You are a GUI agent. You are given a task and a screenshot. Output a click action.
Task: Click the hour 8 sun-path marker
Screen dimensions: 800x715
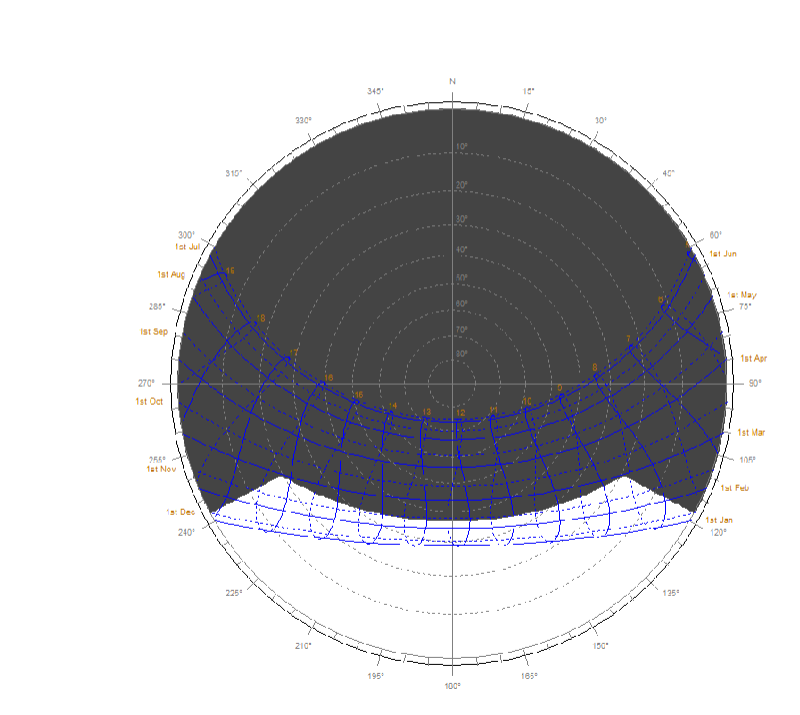595,367
